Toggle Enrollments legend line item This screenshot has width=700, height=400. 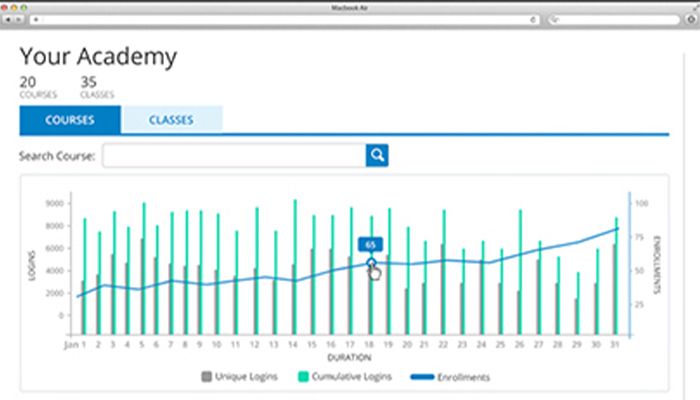pos(450,377)
